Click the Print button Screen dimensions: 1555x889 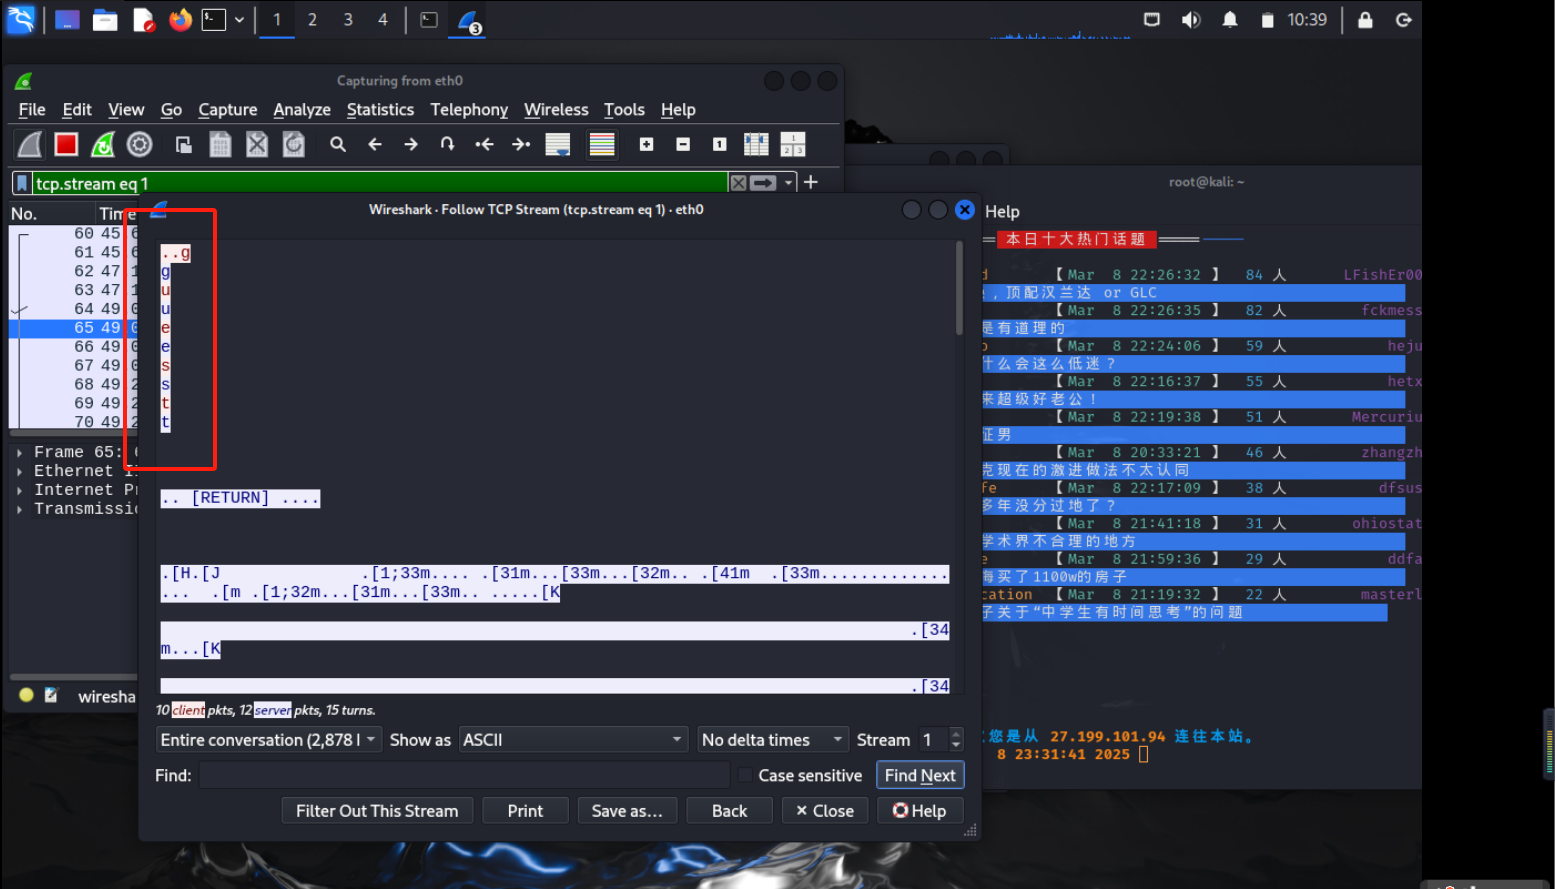click(x=525, y=811)
